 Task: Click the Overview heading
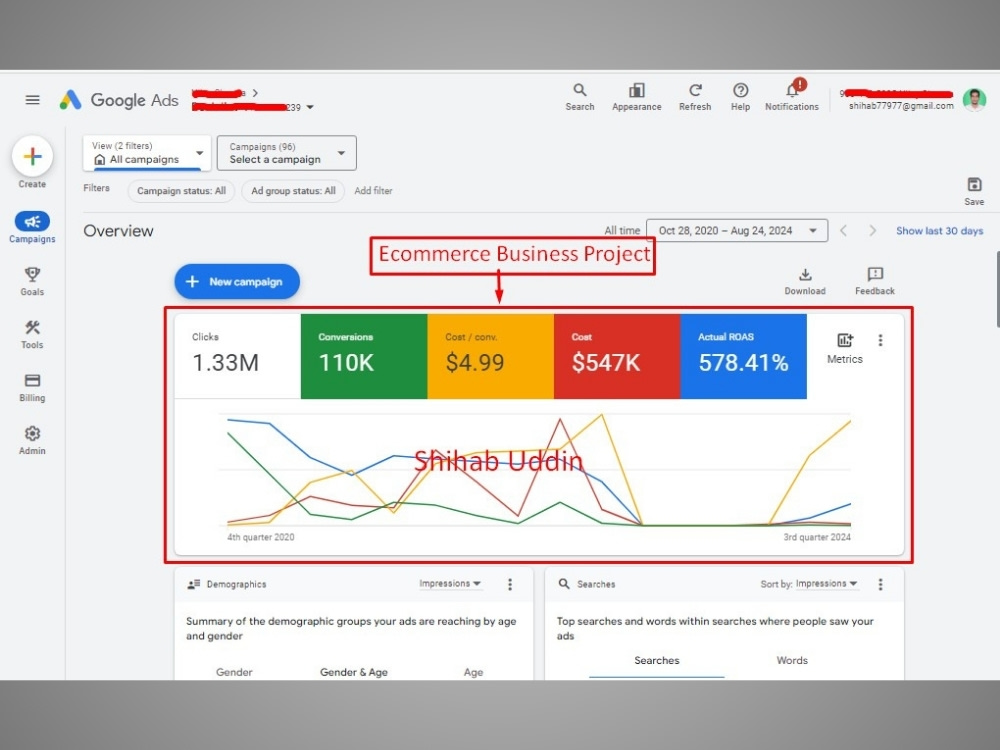pyautogui.click(x=118, y=231)
